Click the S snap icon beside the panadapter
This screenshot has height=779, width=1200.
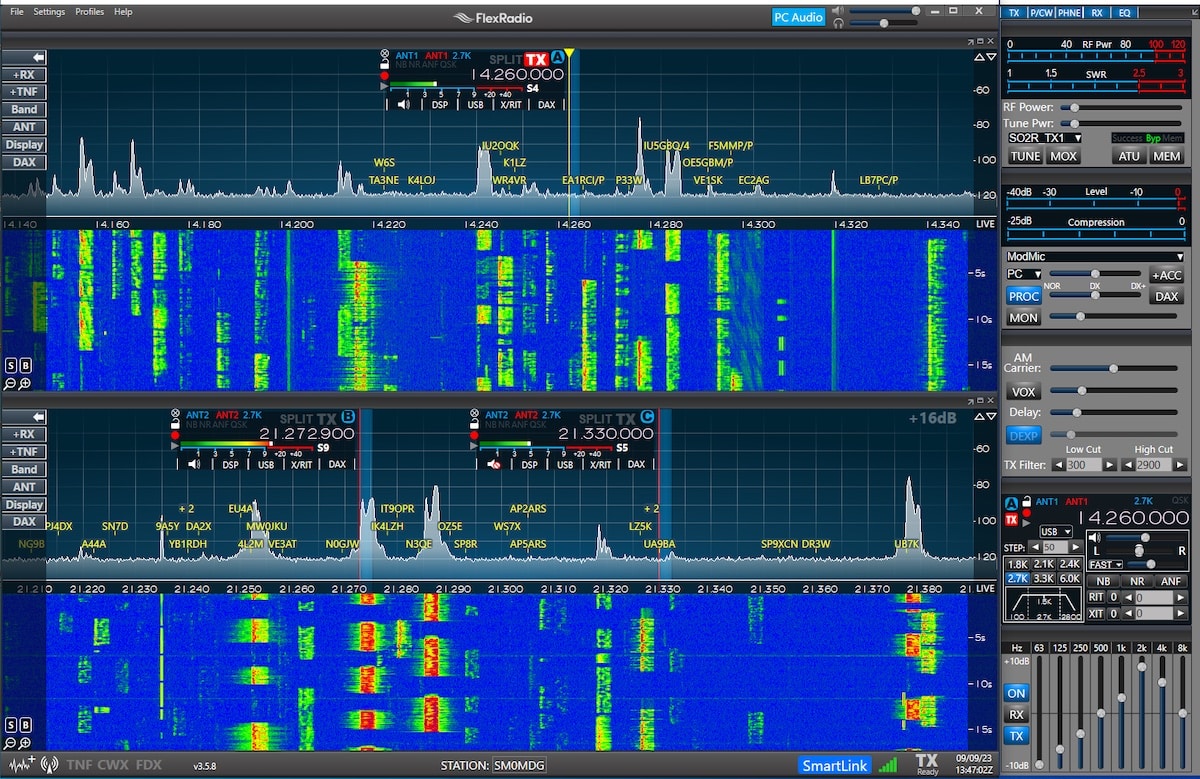(x=10, y=366)
